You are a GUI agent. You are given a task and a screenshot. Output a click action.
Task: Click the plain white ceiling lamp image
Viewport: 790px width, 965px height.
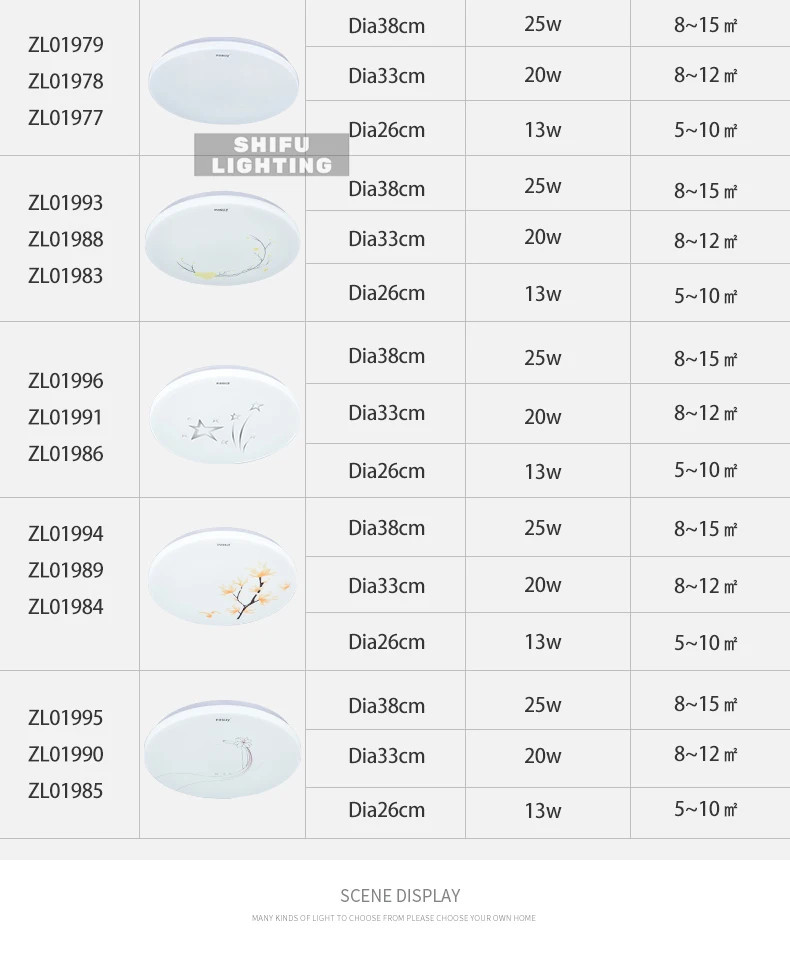click(x=223, y=80)
